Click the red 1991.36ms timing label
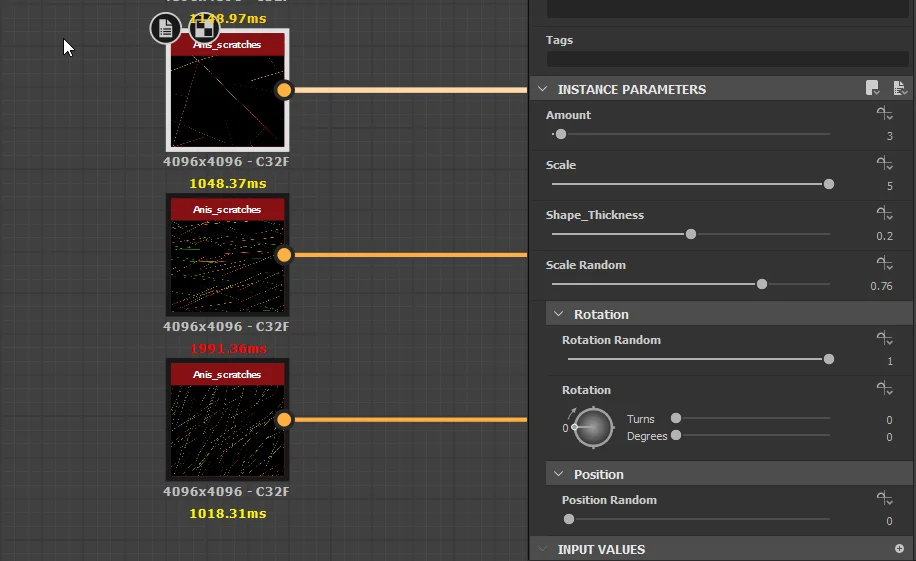916x561 pixels. 228,349
